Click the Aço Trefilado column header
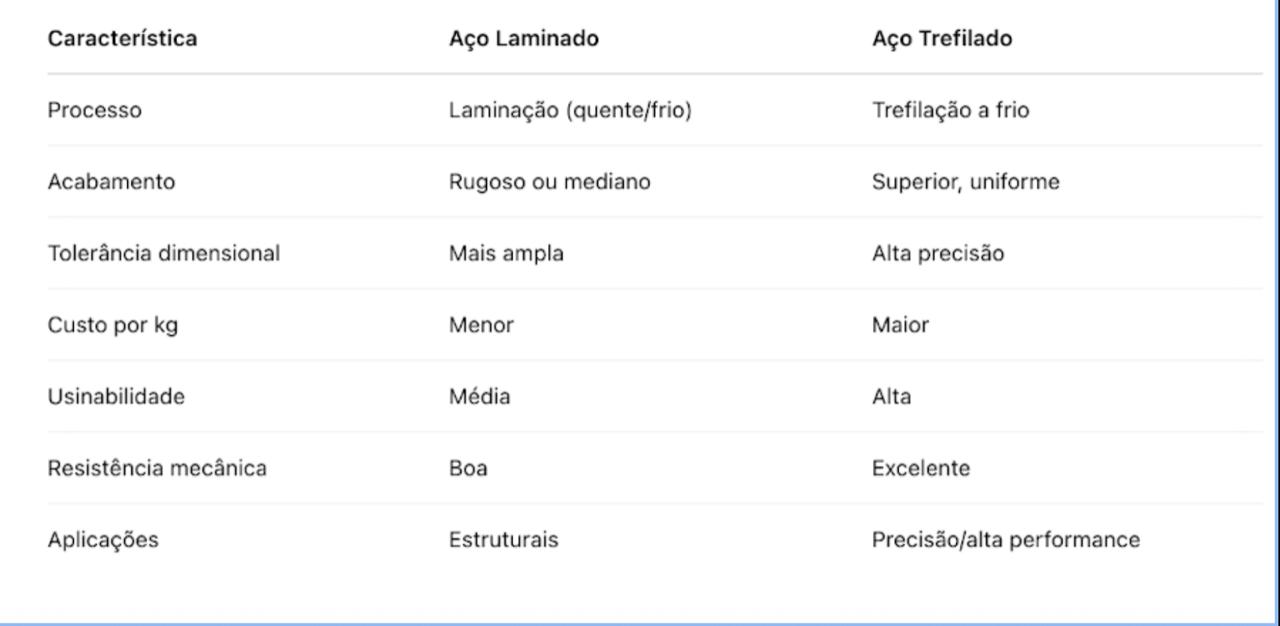The image size is (1280, 626). [x=942, y=39]
